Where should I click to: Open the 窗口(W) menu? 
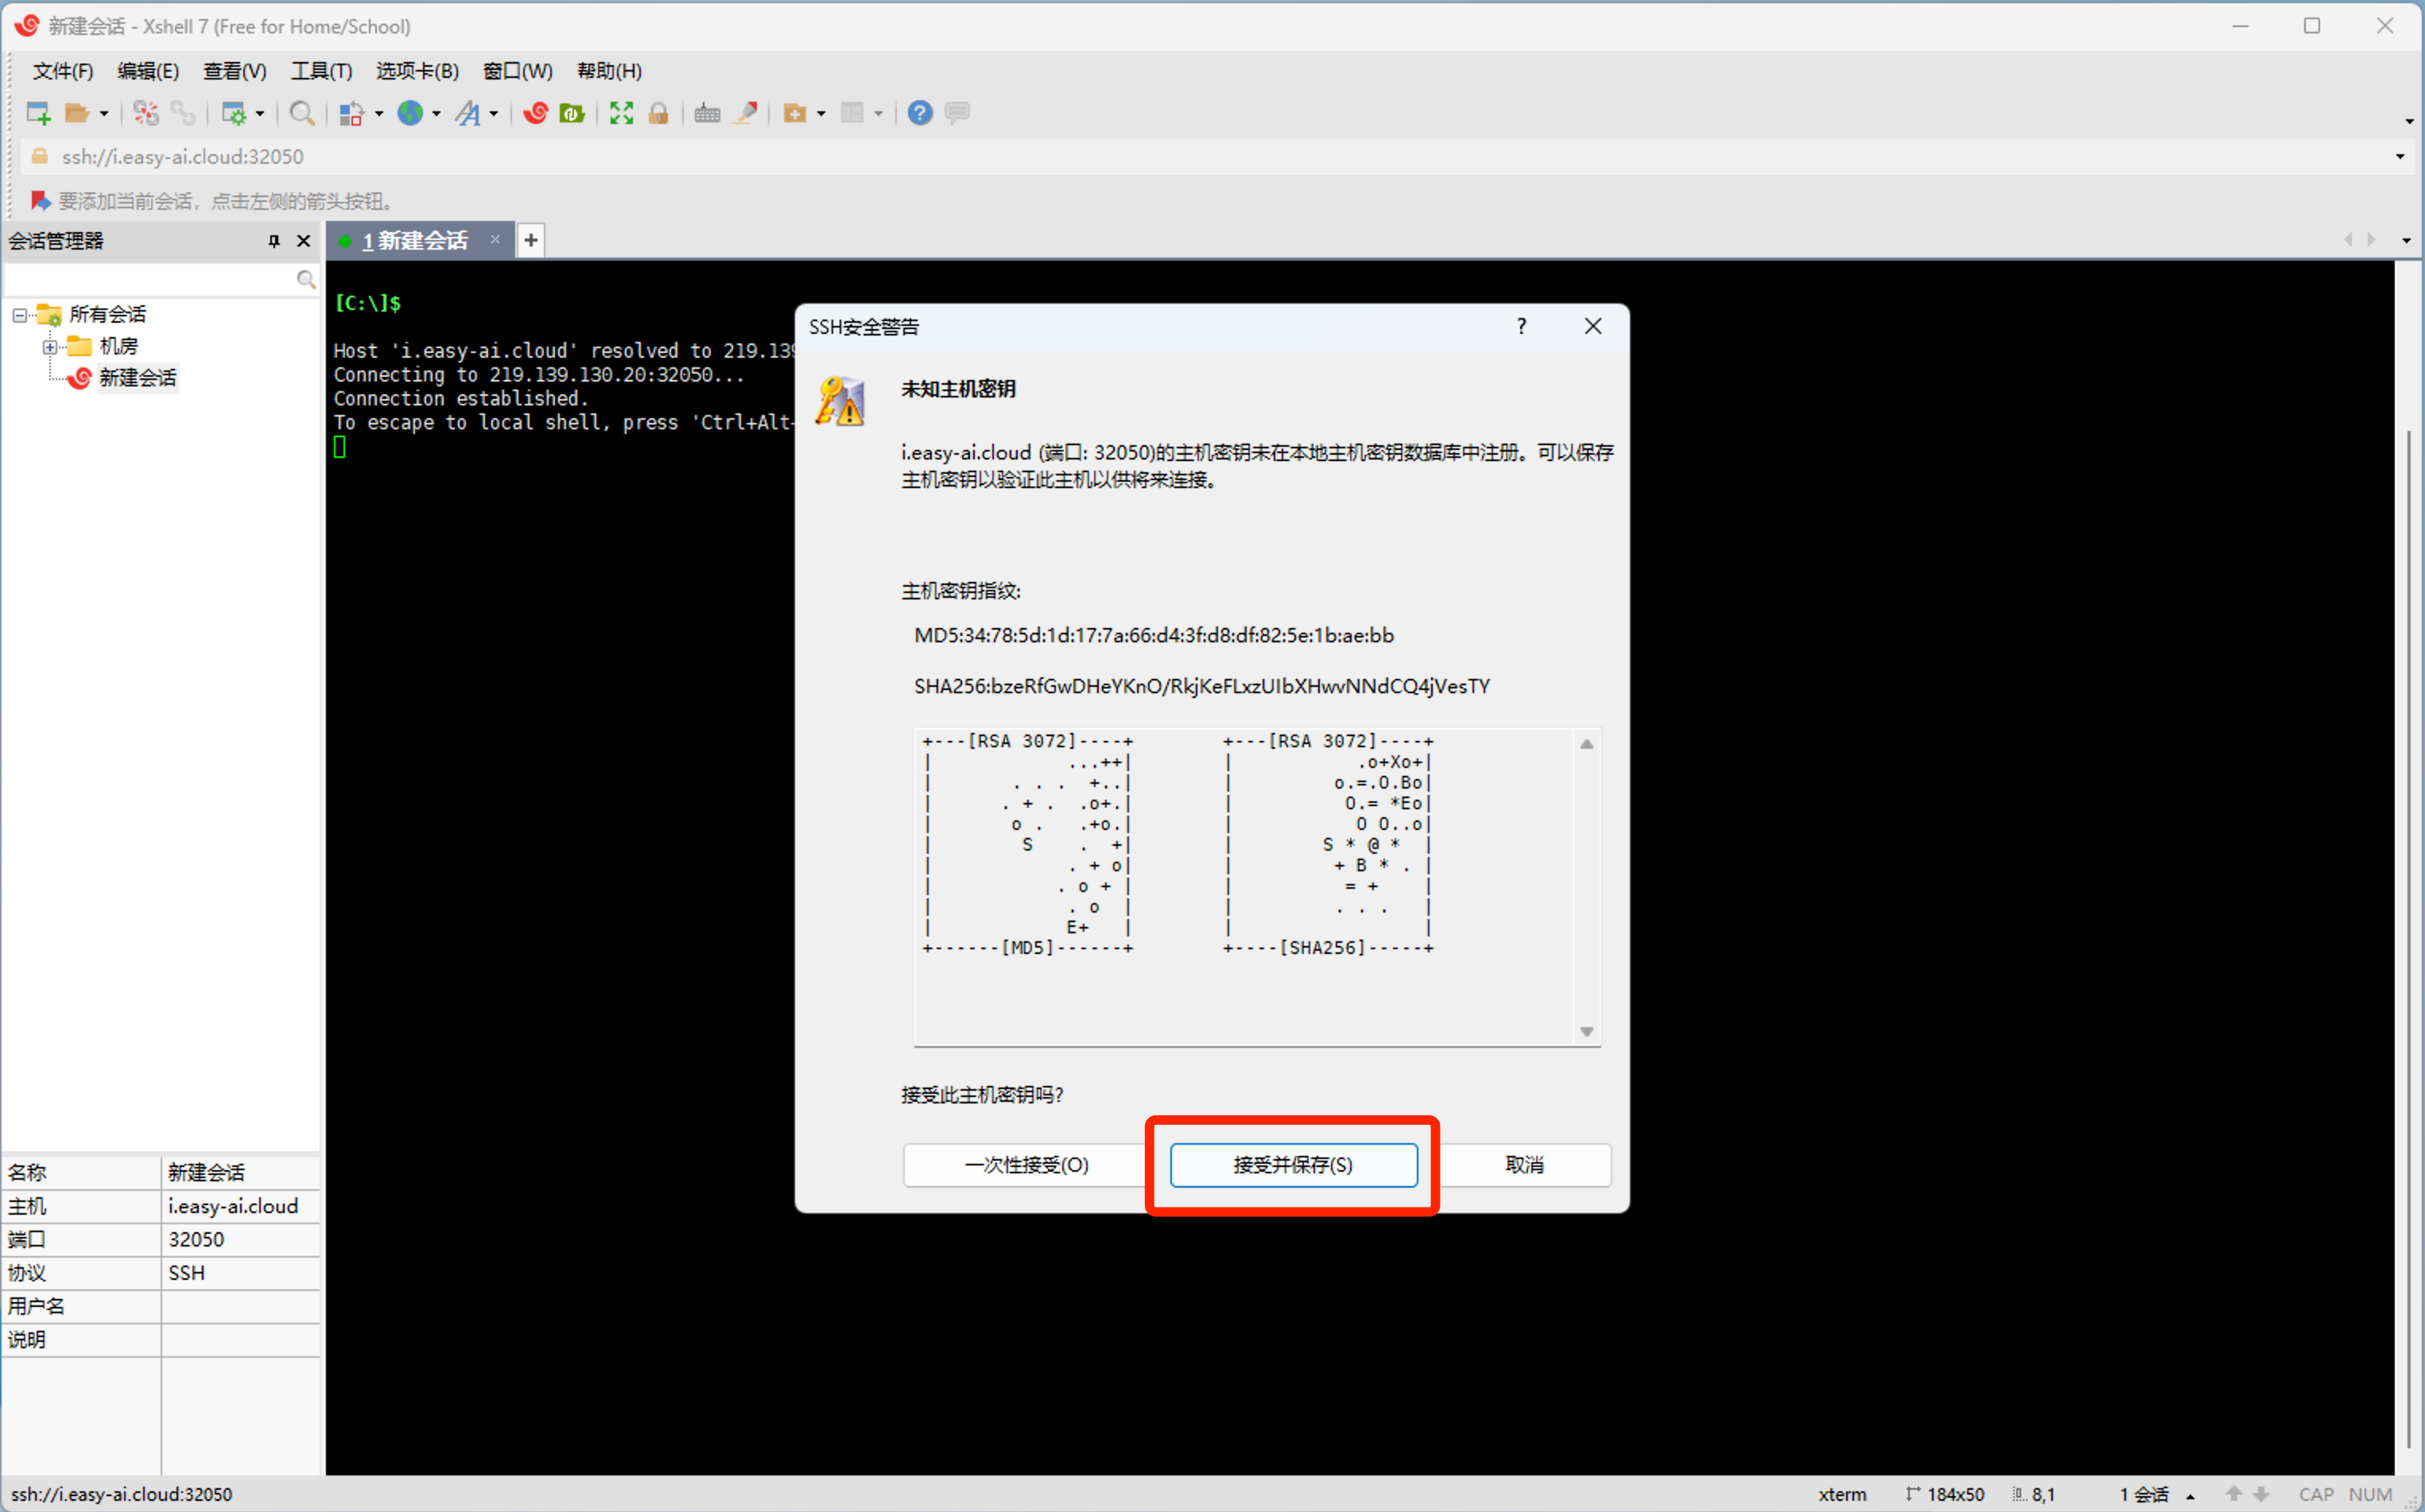click(518, 71)
